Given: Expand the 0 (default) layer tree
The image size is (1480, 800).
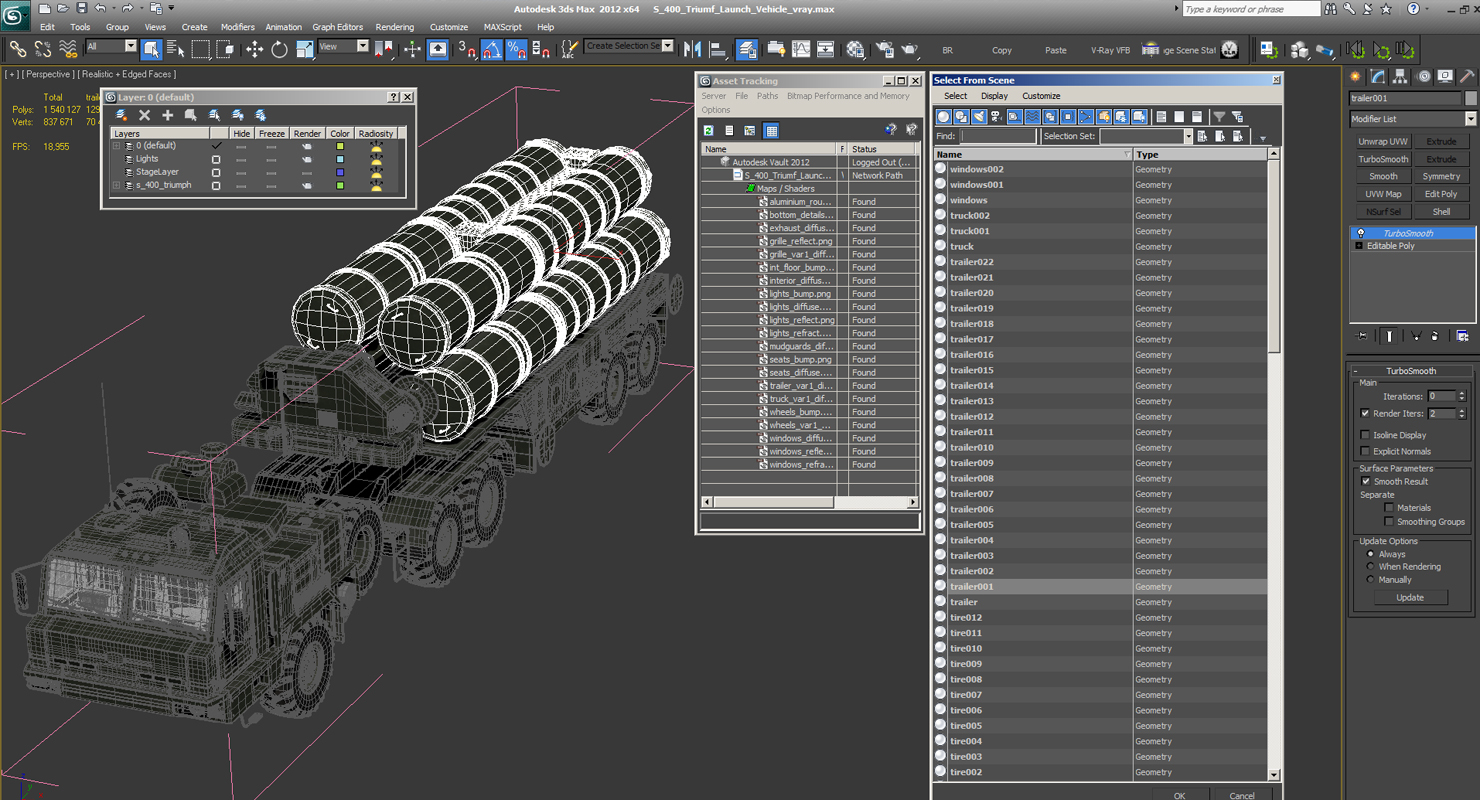Looking at the screenshot, I should 116,146.
